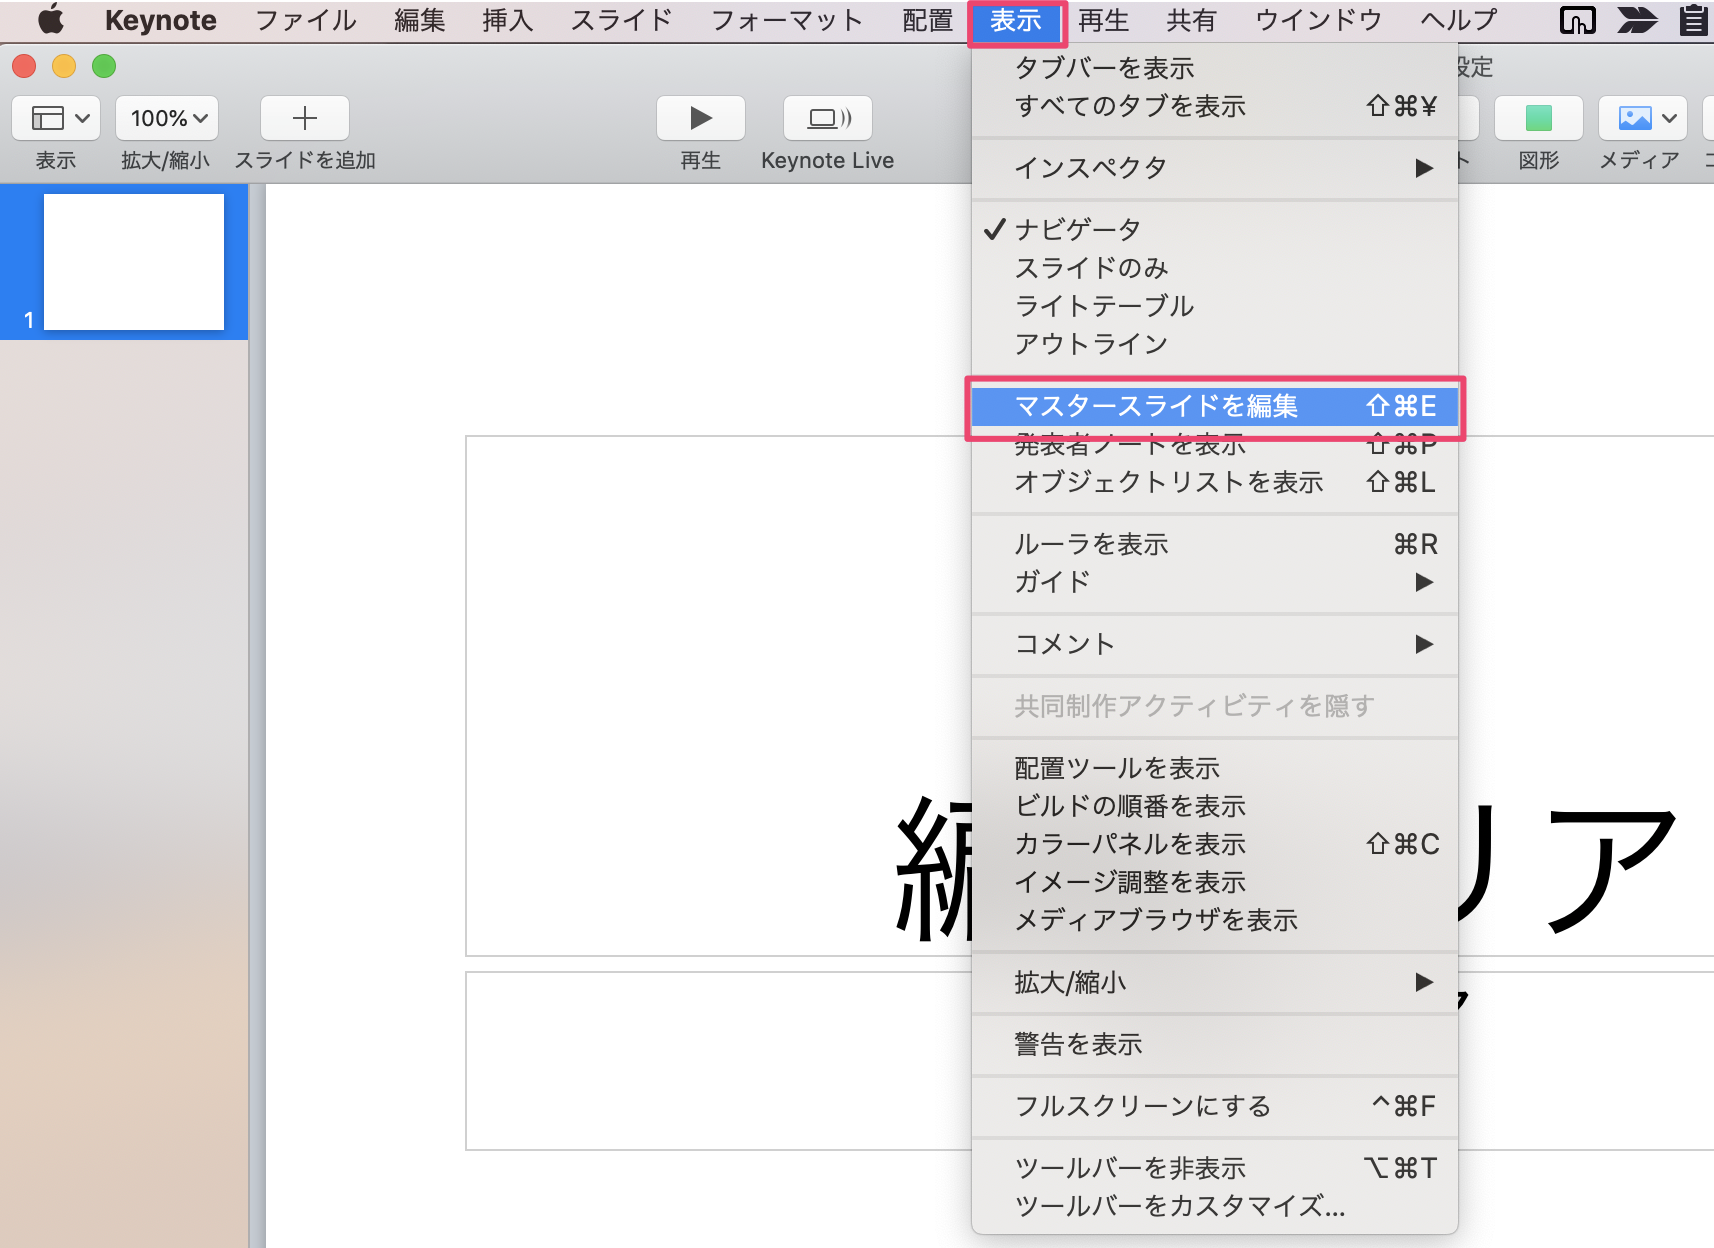
Task: Open the フォーマット menu in menu bar
Action: [x=786, y=20]
